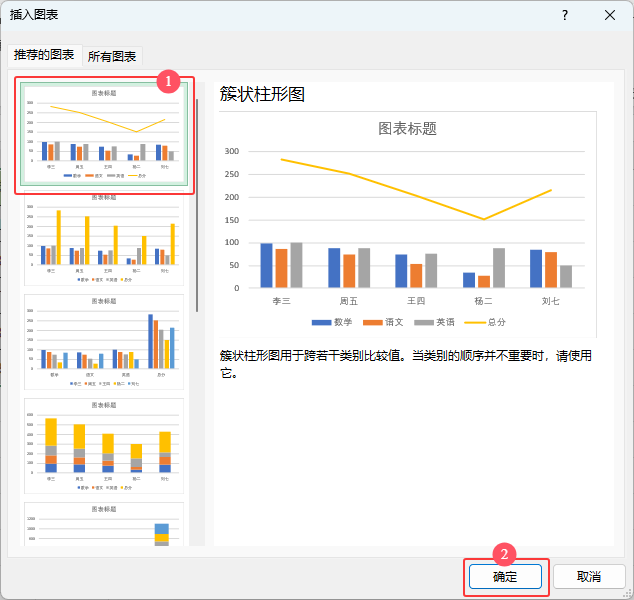Screen dimensions: 634x600
Task: Select the partially visible fifth chart thumbnail
Action: [104, 524]
